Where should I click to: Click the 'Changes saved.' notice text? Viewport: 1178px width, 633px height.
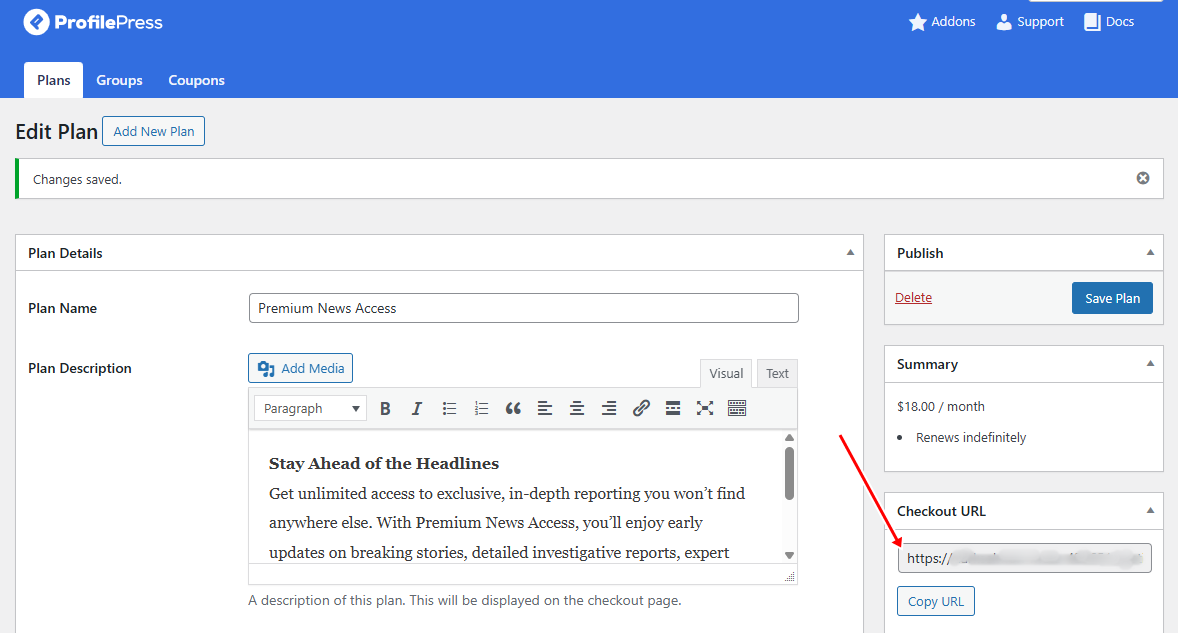(x=77, y=179)
